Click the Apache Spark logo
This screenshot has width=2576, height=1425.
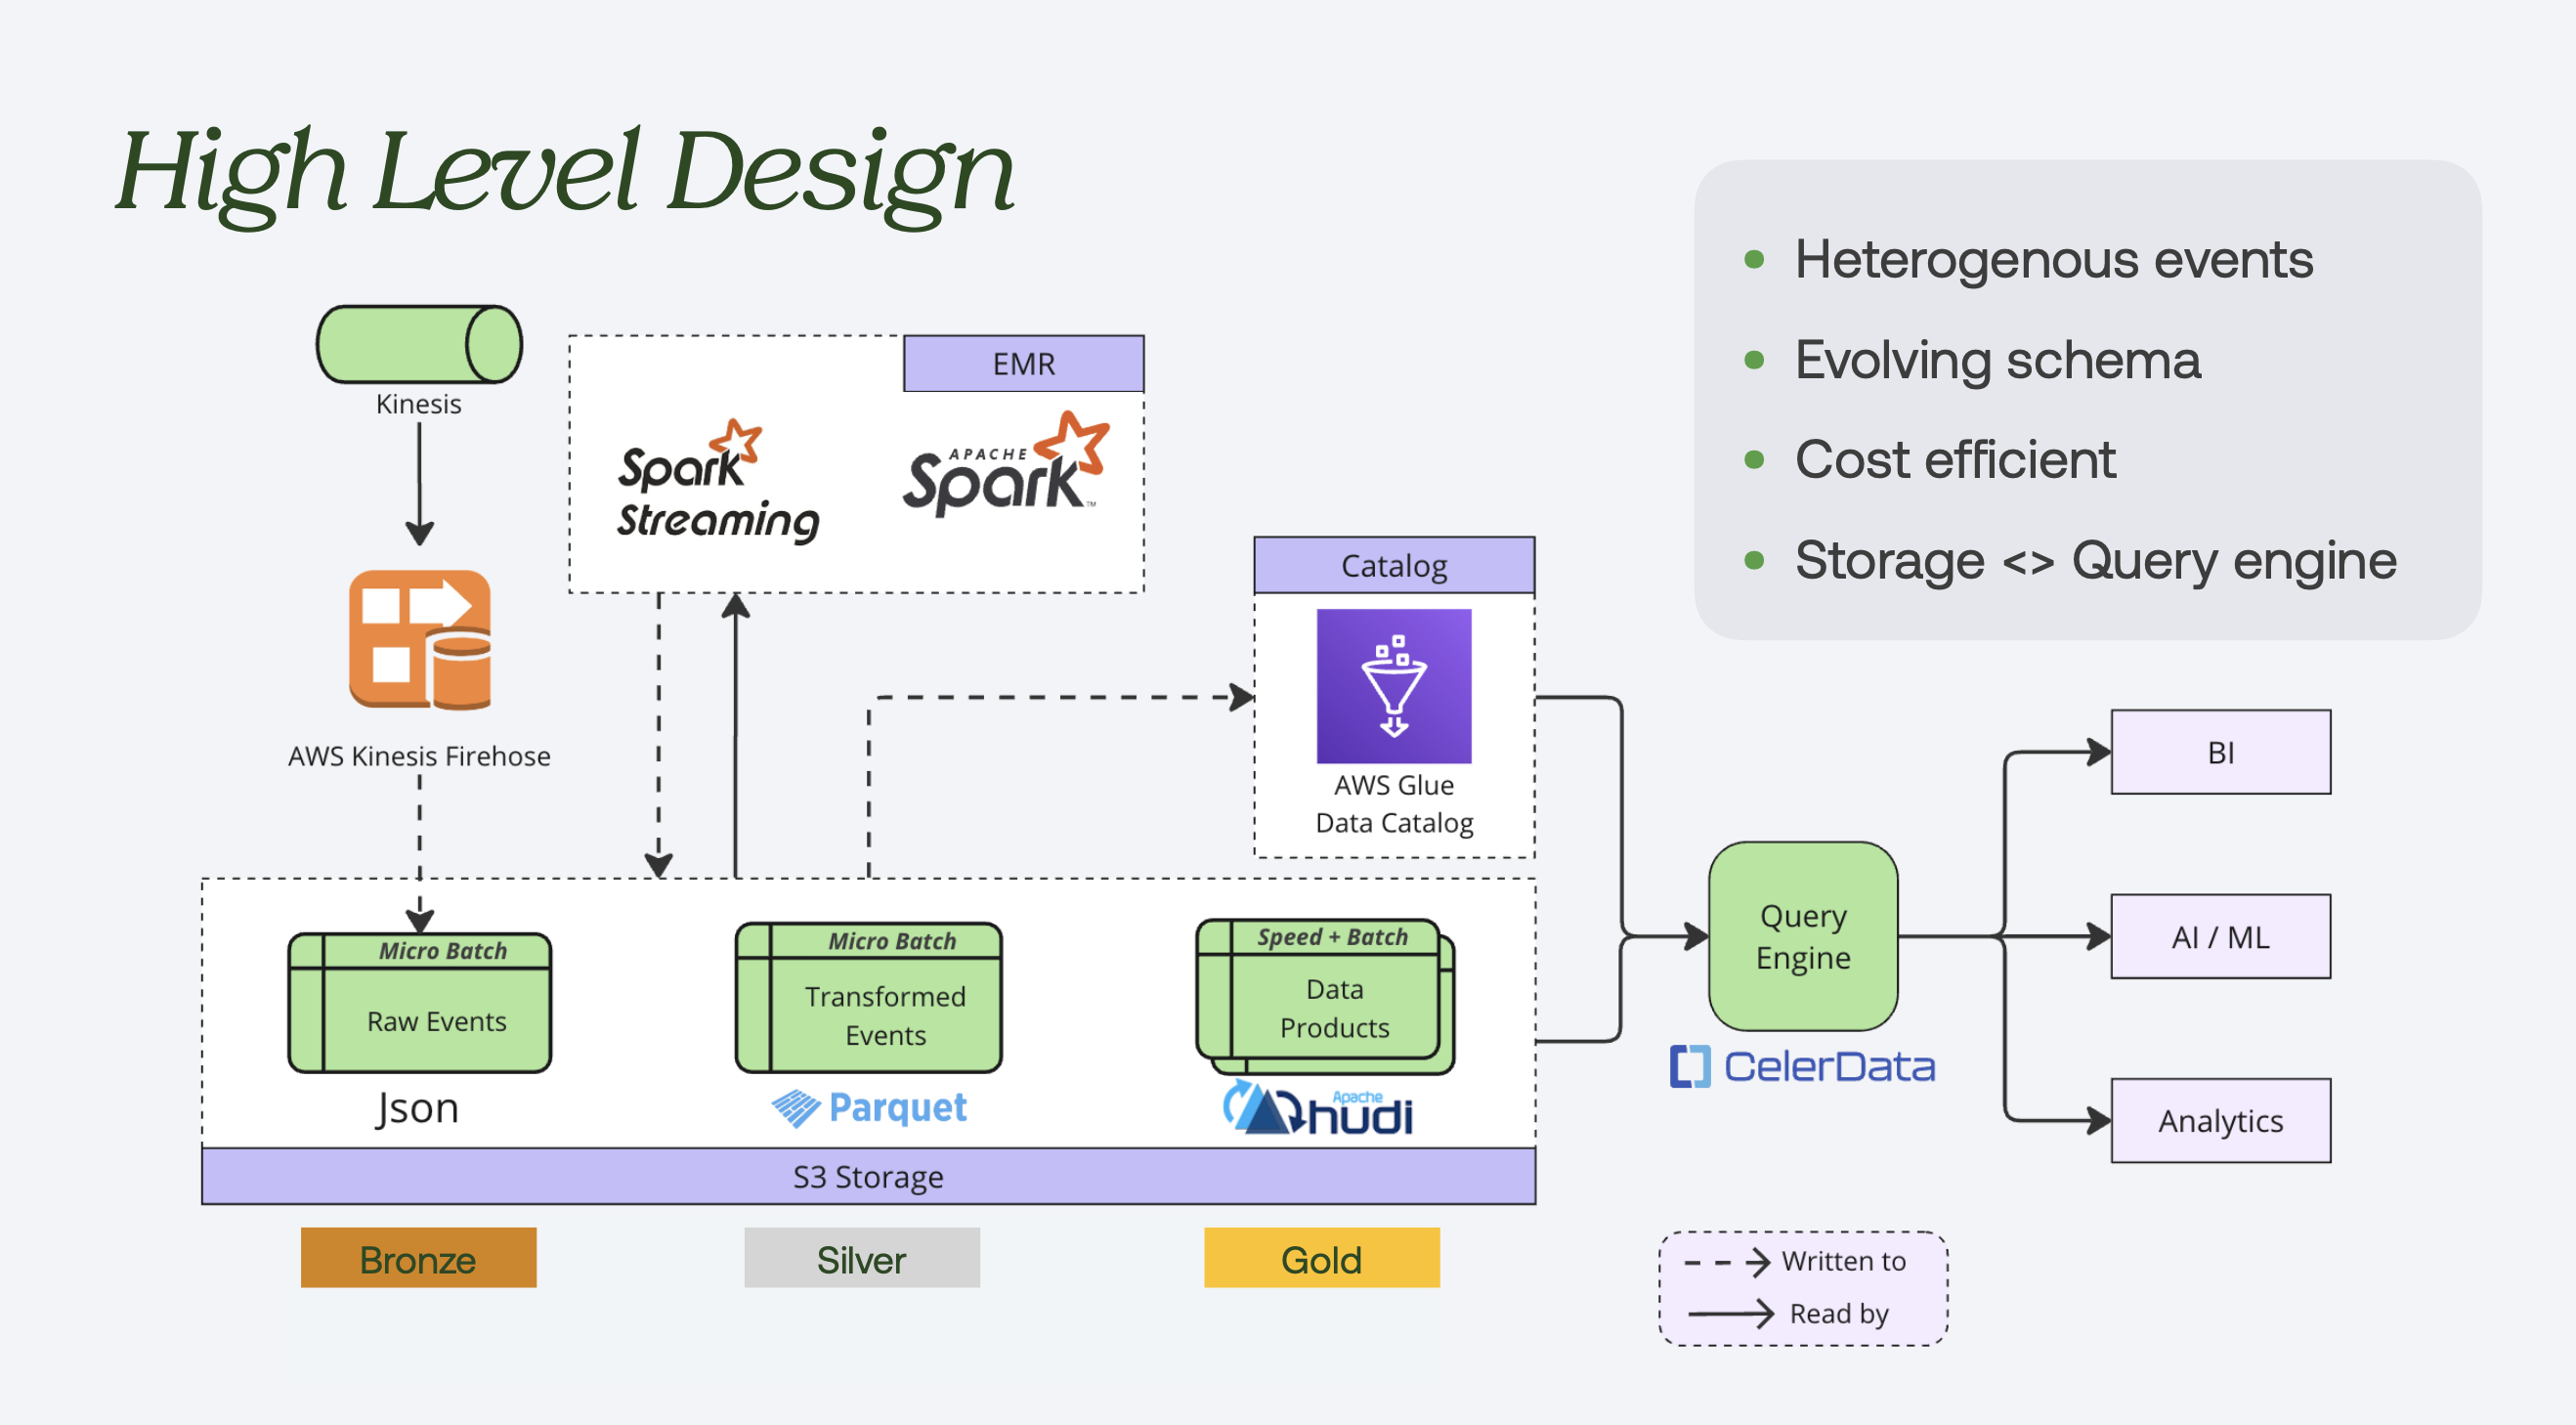click(x=1005, y=464)
